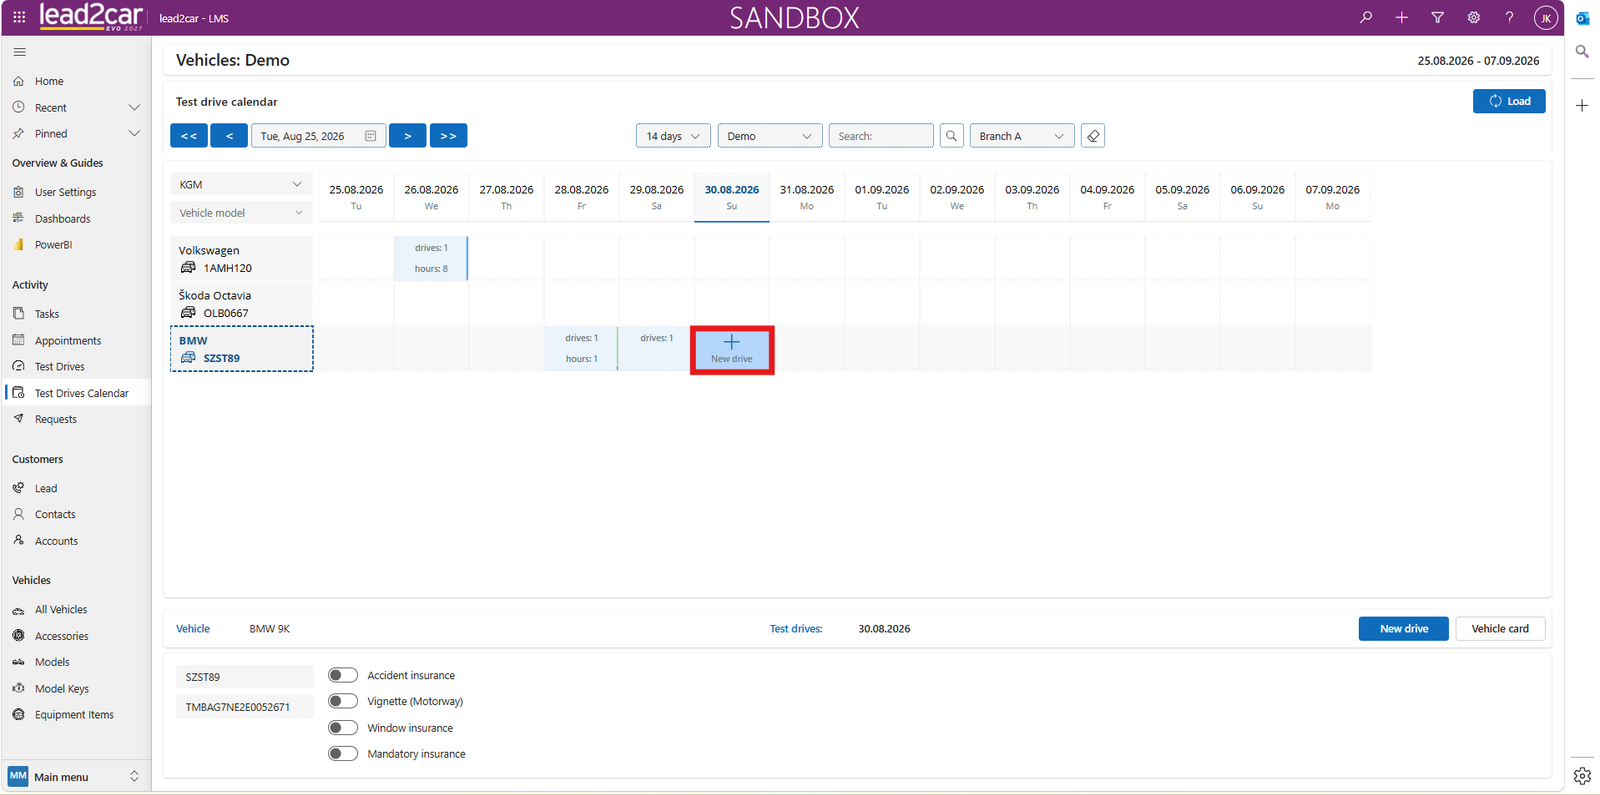Open All Vehicles in the sidebar
The image size is (1600, 795).
[61, 610]
